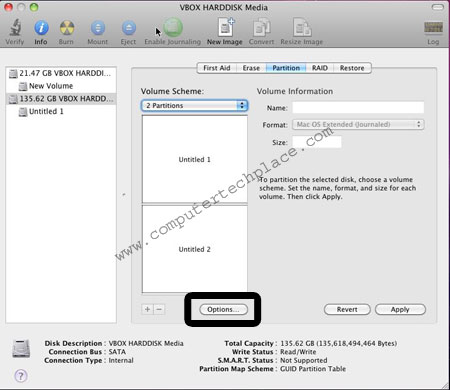This screenshot has width=450, height=390.
Task: Click the volume Name input field
Action: 358,108
